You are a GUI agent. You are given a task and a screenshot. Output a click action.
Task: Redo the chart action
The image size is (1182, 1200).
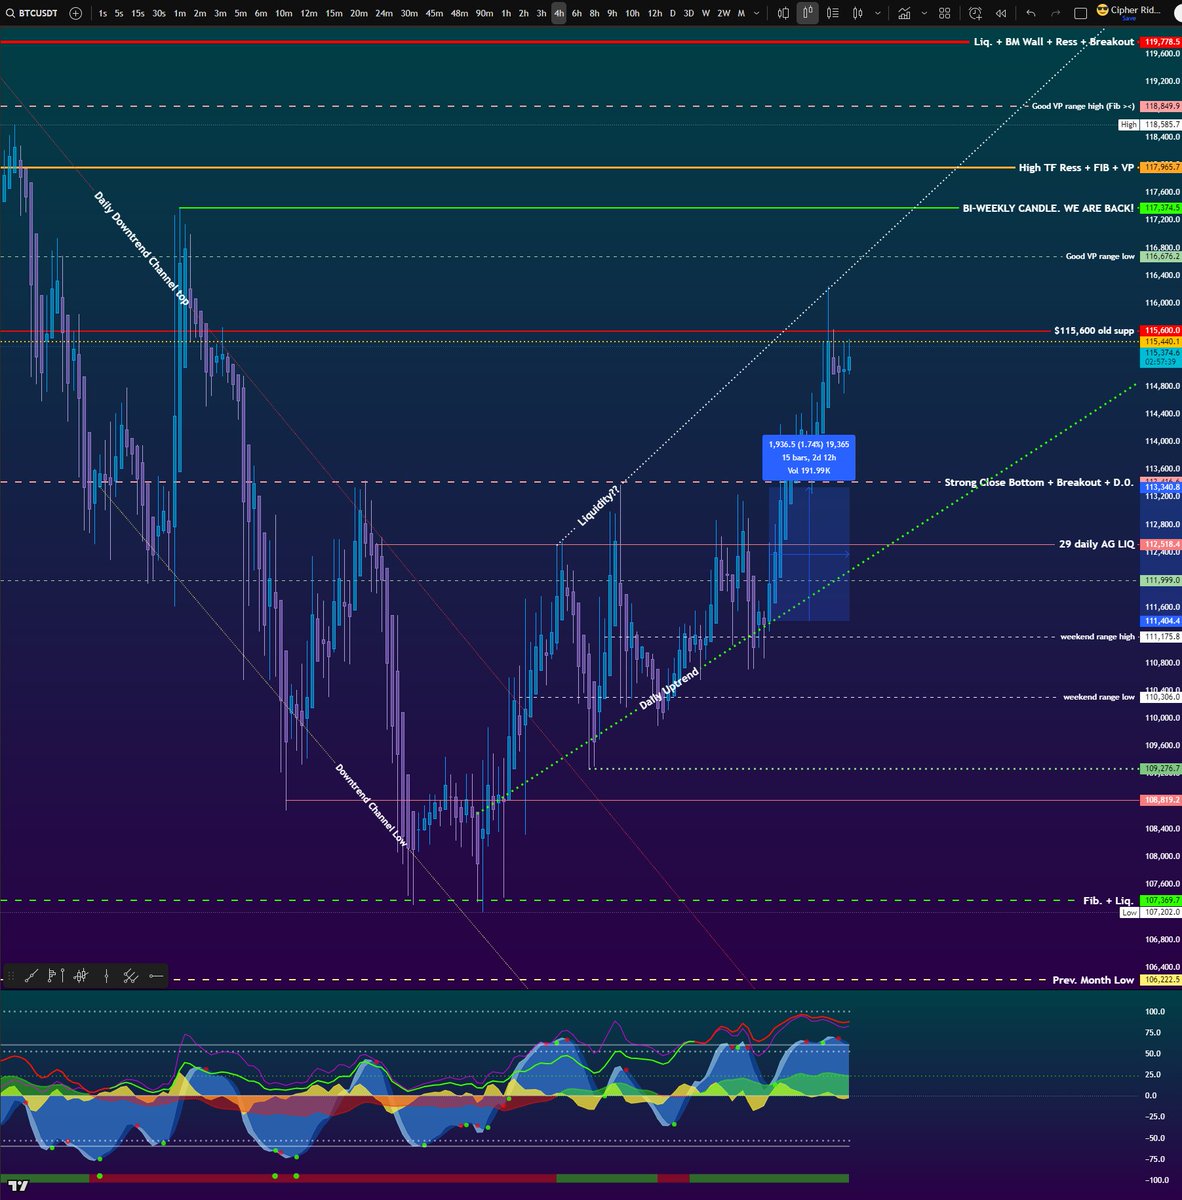point(1054,14)
